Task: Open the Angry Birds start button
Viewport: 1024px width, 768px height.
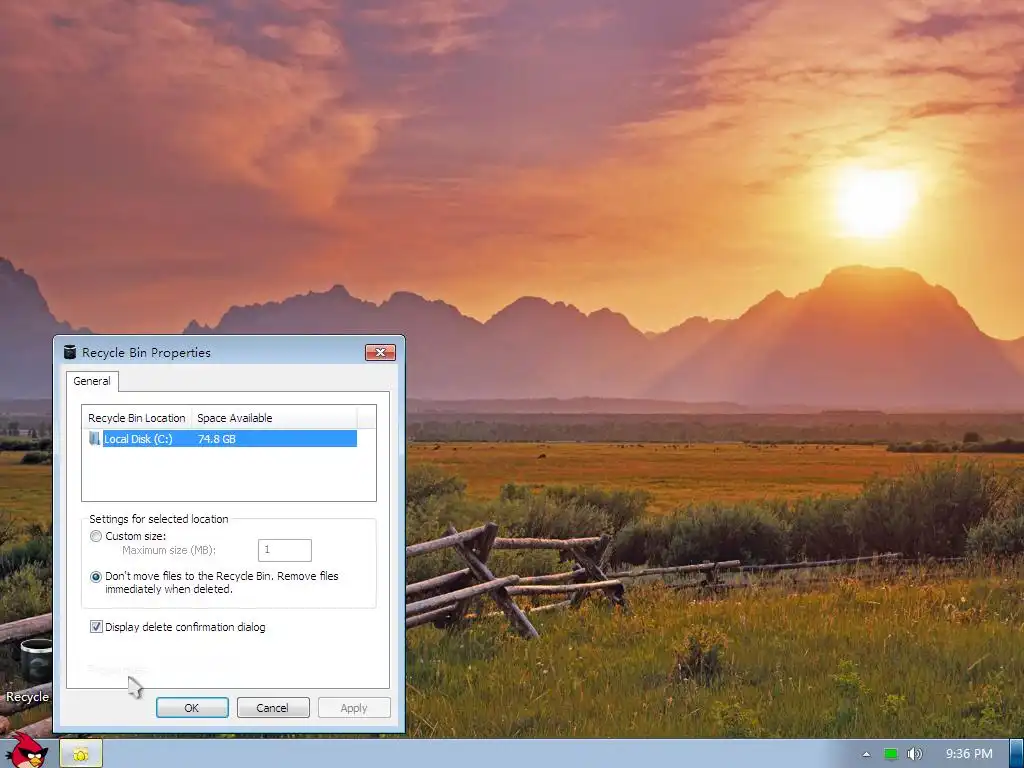Action: click(x=26, y=751)
